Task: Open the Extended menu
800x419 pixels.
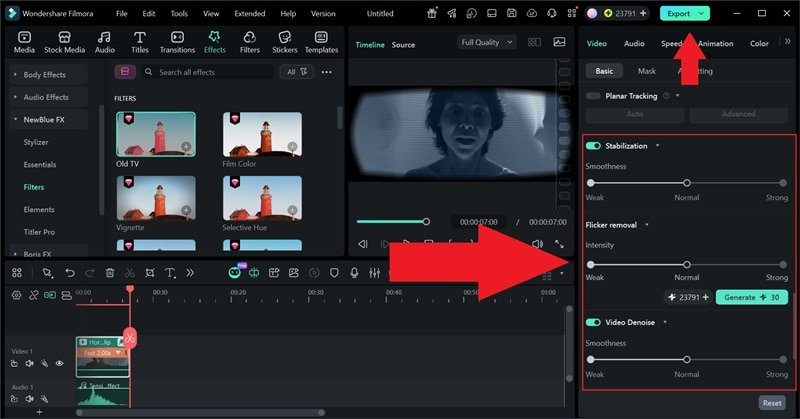Action: tap(249, 14)
